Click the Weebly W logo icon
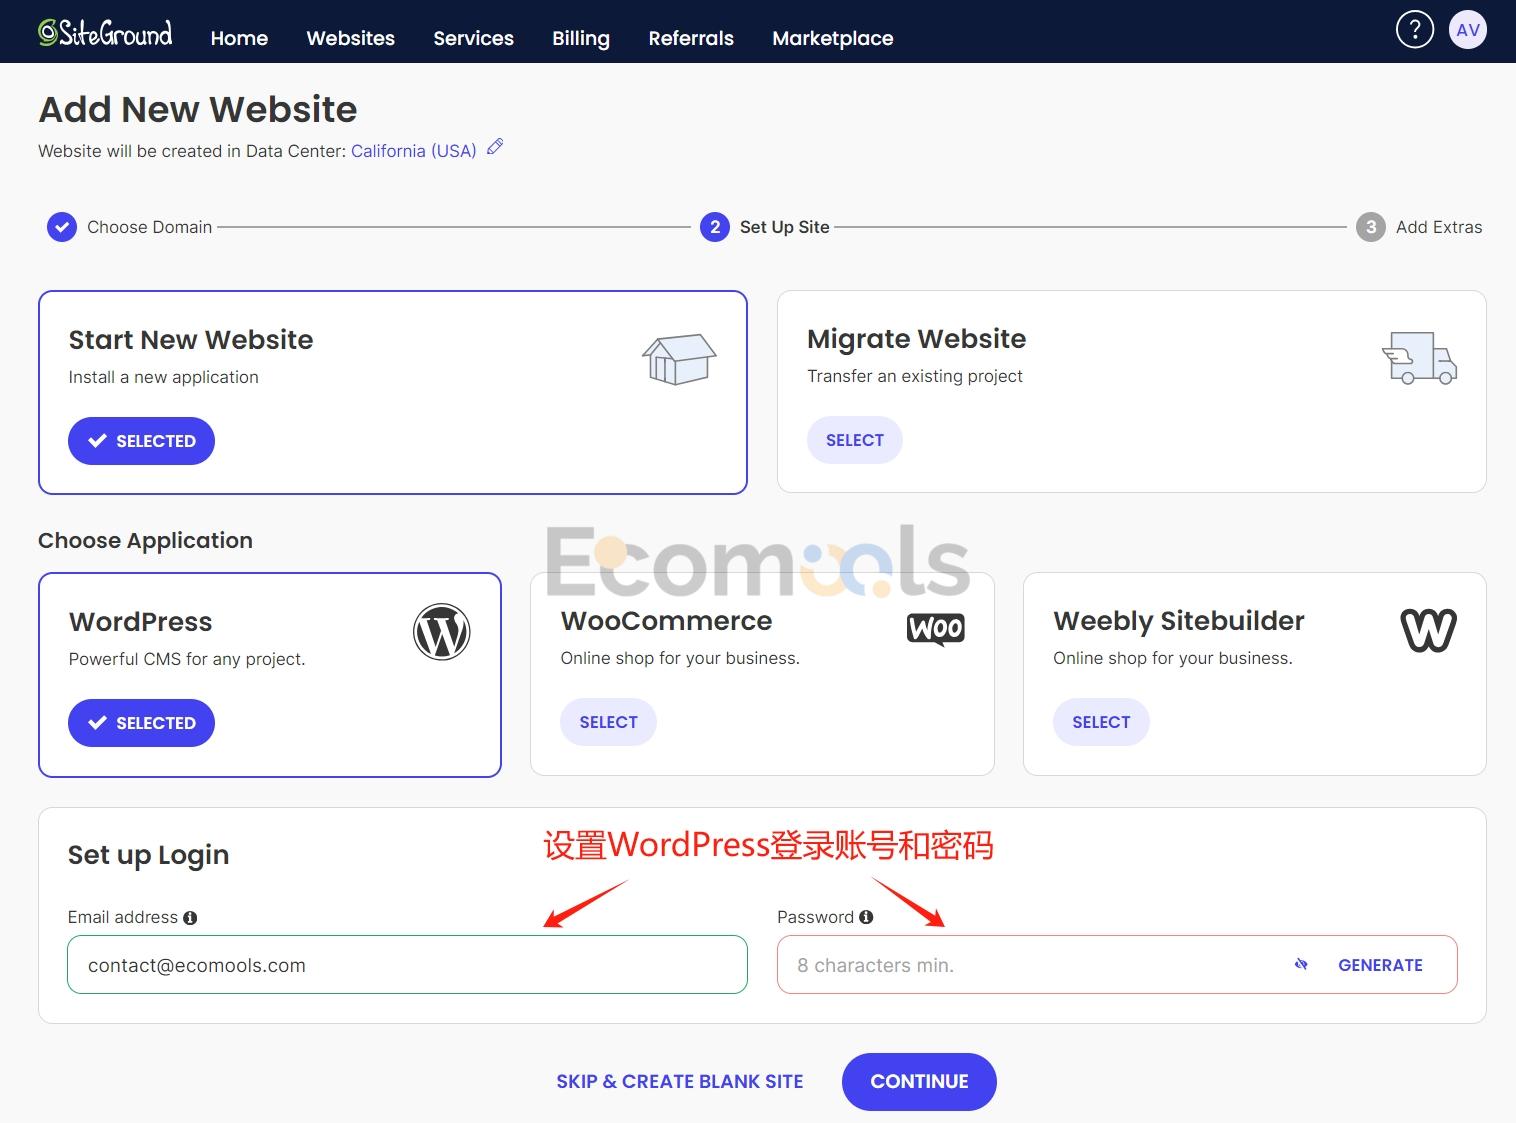Viewport: 1516px width, 1123px height. pos(1428,630)
